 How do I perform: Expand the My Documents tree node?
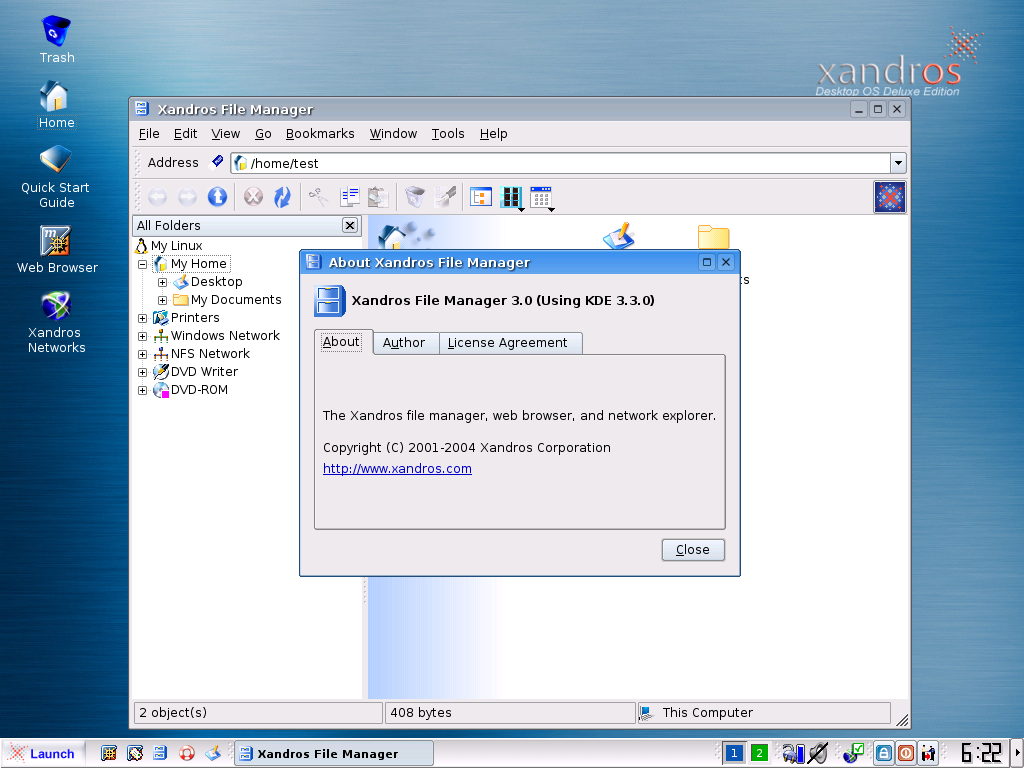[x=163, y=300]
